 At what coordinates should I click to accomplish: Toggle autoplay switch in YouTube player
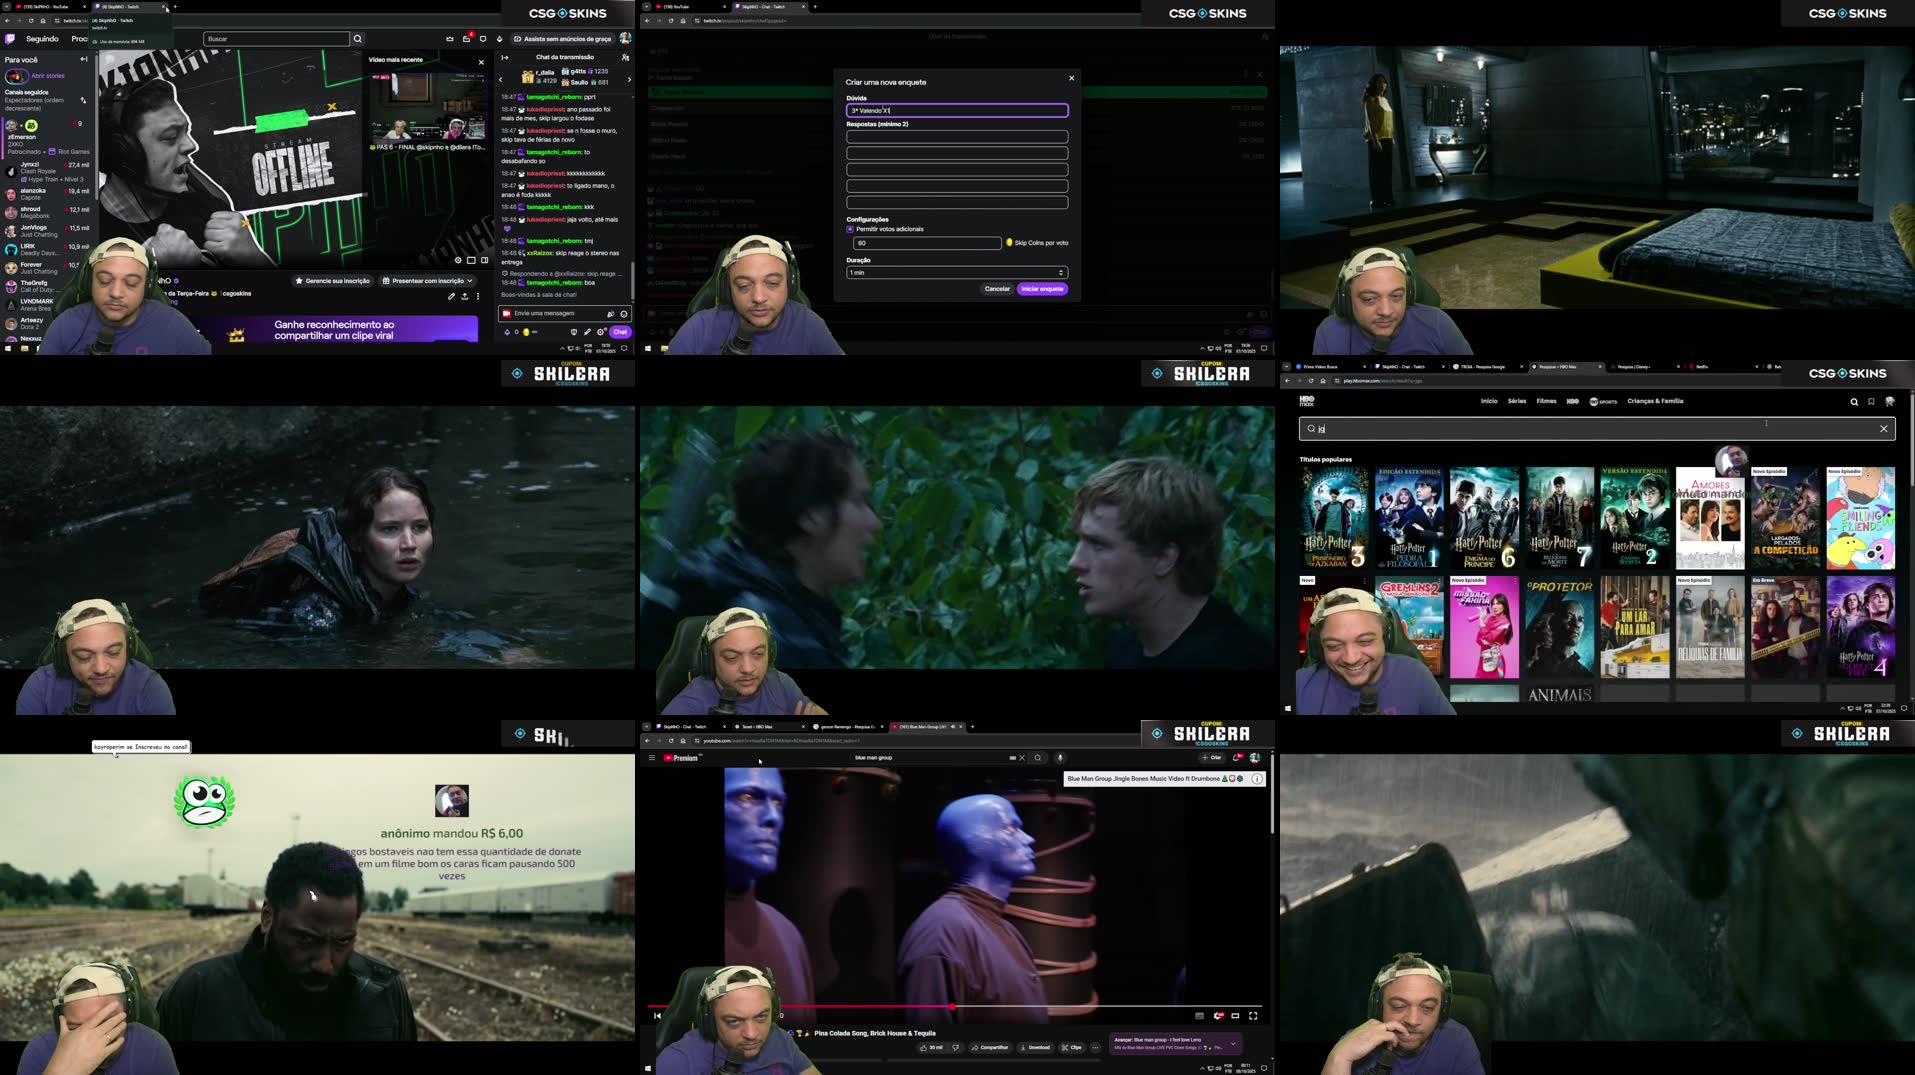(1218, 1016)
